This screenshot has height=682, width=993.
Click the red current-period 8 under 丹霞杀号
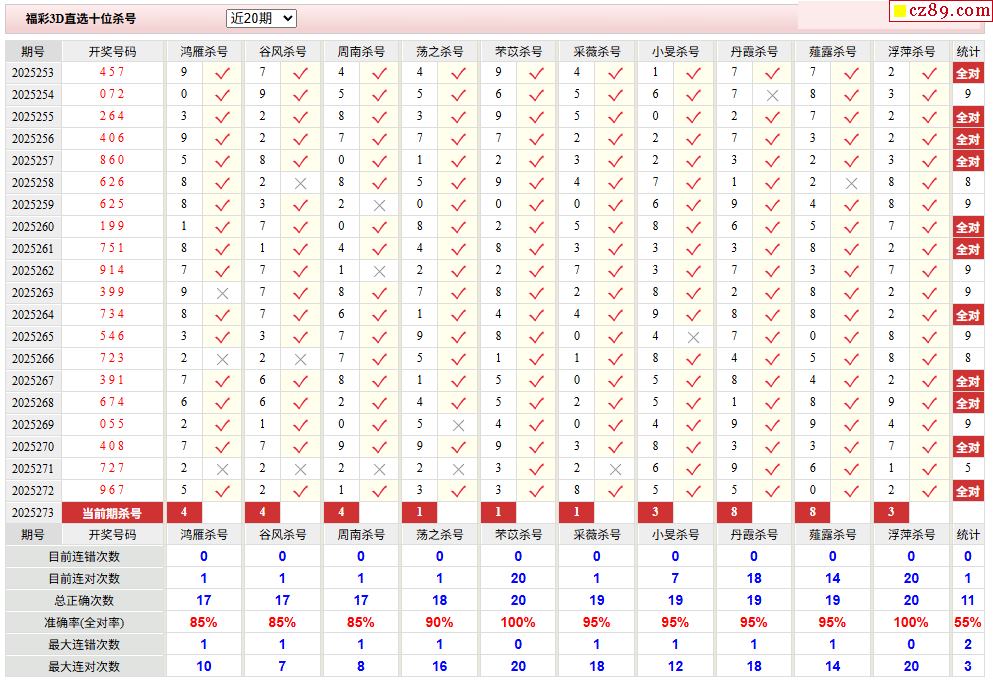click(x=734, y=513)
